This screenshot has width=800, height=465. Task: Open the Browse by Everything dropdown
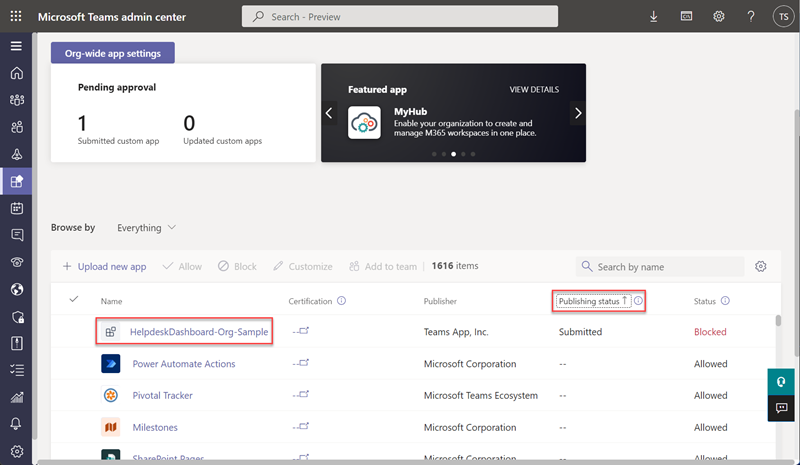tap(146, 228)
